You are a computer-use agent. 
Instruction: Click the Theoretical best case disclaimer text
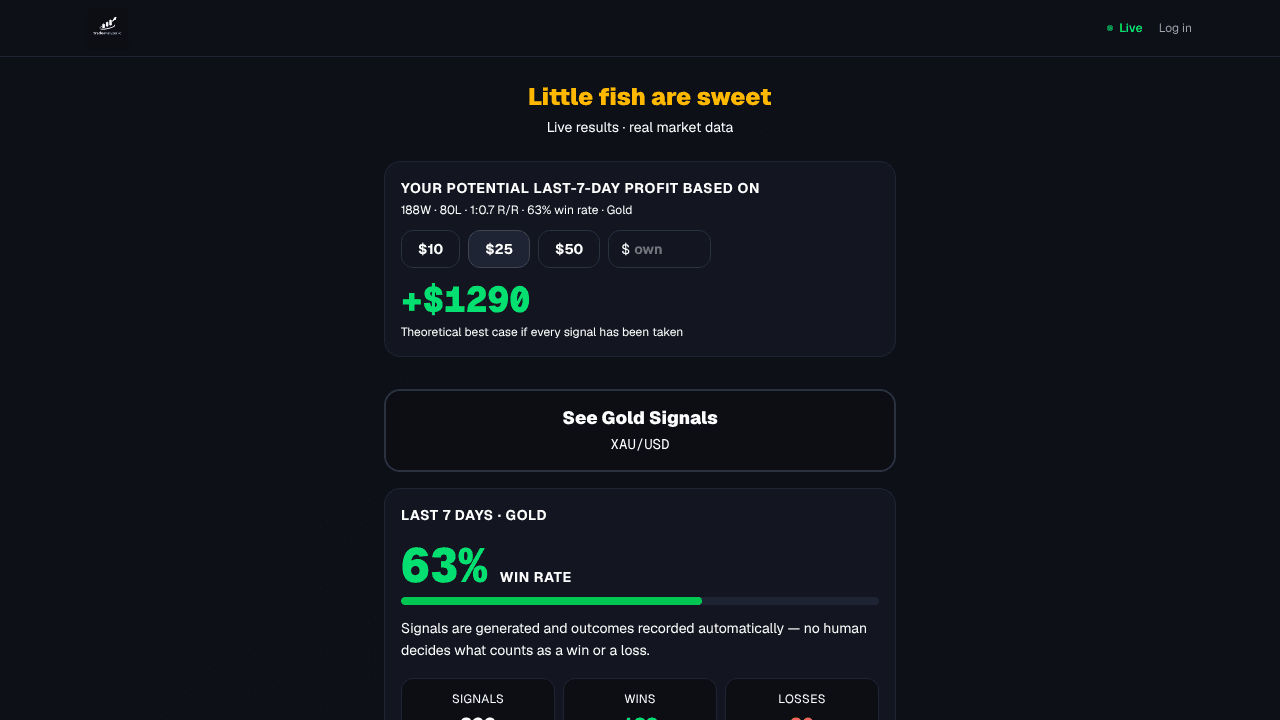tap(542, 332)
